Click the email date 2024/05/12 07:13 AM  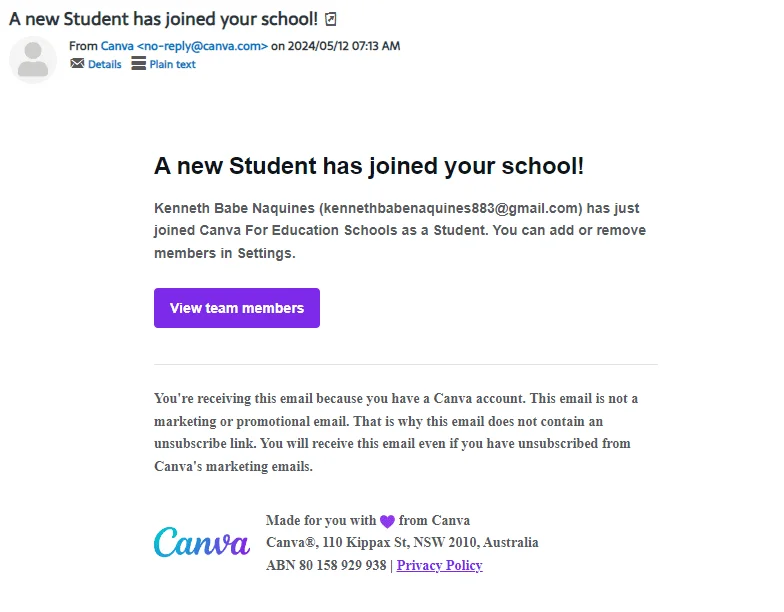pos(344,46)
